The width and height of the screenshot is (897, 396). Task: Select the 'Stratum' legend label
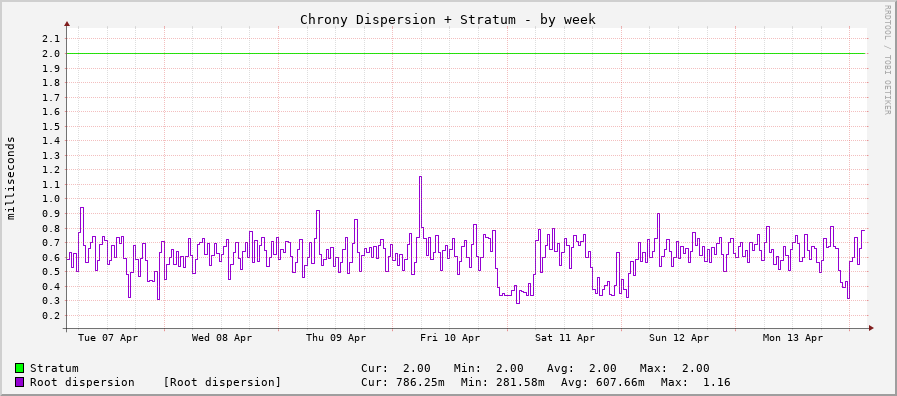(54, 368)
